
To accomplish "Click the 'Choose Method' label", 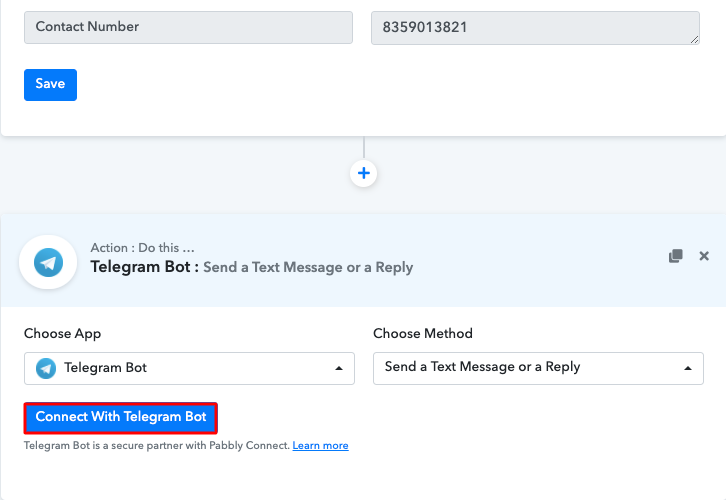I will (423, 333).
